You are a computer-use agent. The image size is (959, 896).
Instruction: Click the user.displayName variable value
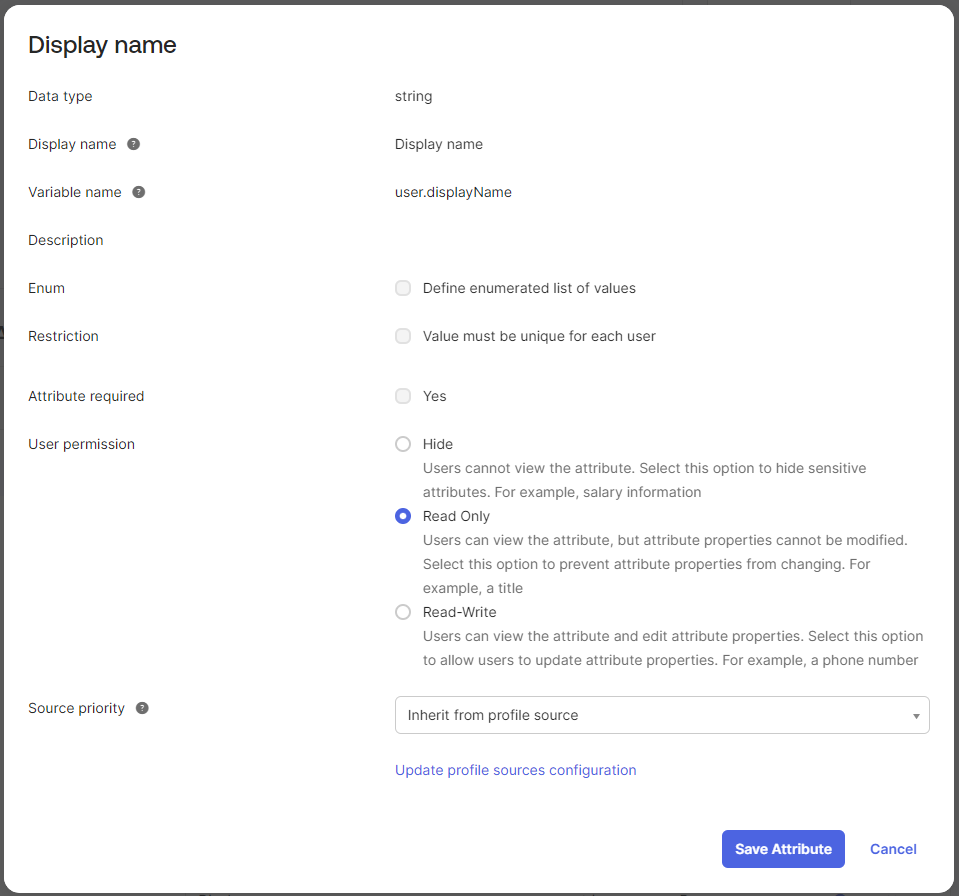point(453,192)
